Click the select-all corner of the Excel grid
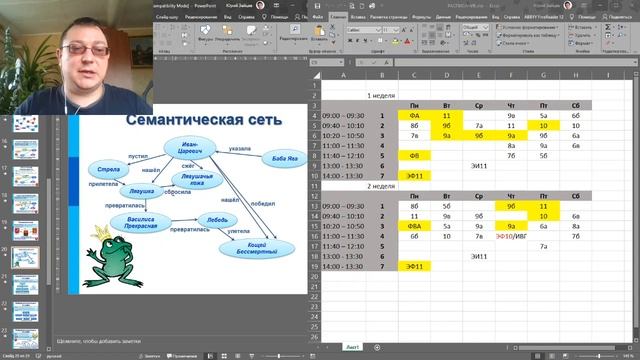The image size is (640, 360). coord(316,75)
